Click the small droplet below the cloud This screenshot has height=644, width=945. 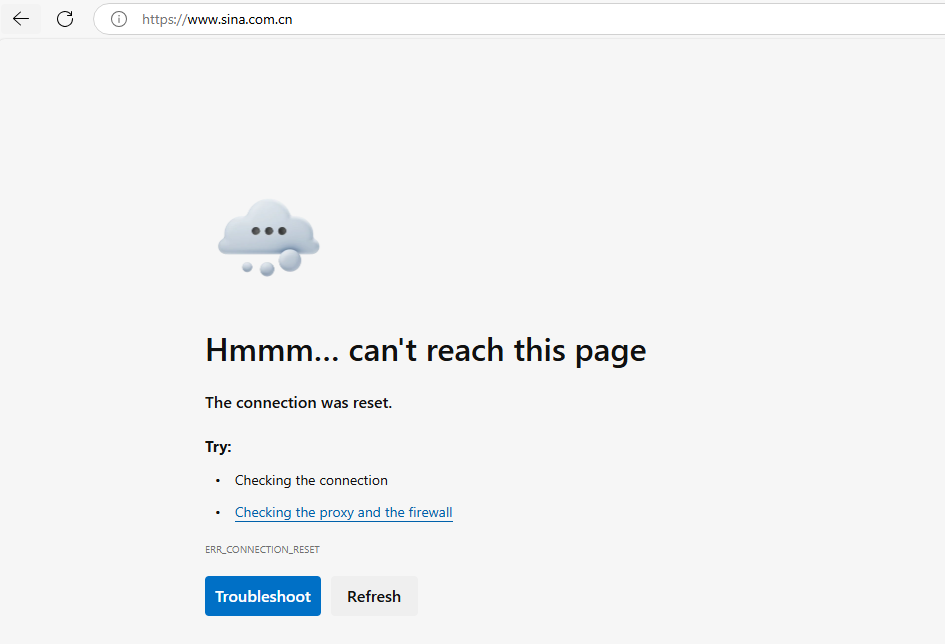point(247,268)
